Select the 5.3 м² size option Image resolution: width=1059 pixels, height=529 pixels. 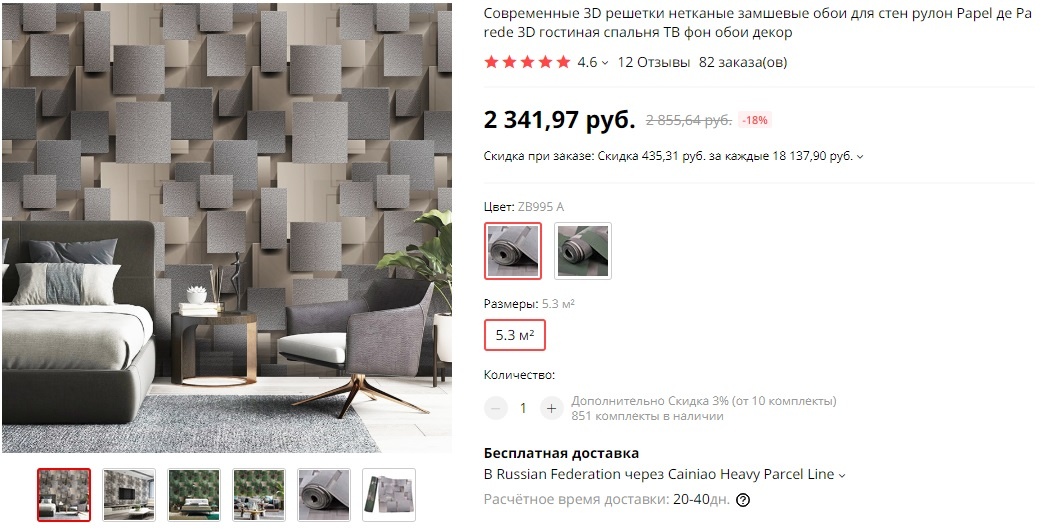[x=515, y=335]
